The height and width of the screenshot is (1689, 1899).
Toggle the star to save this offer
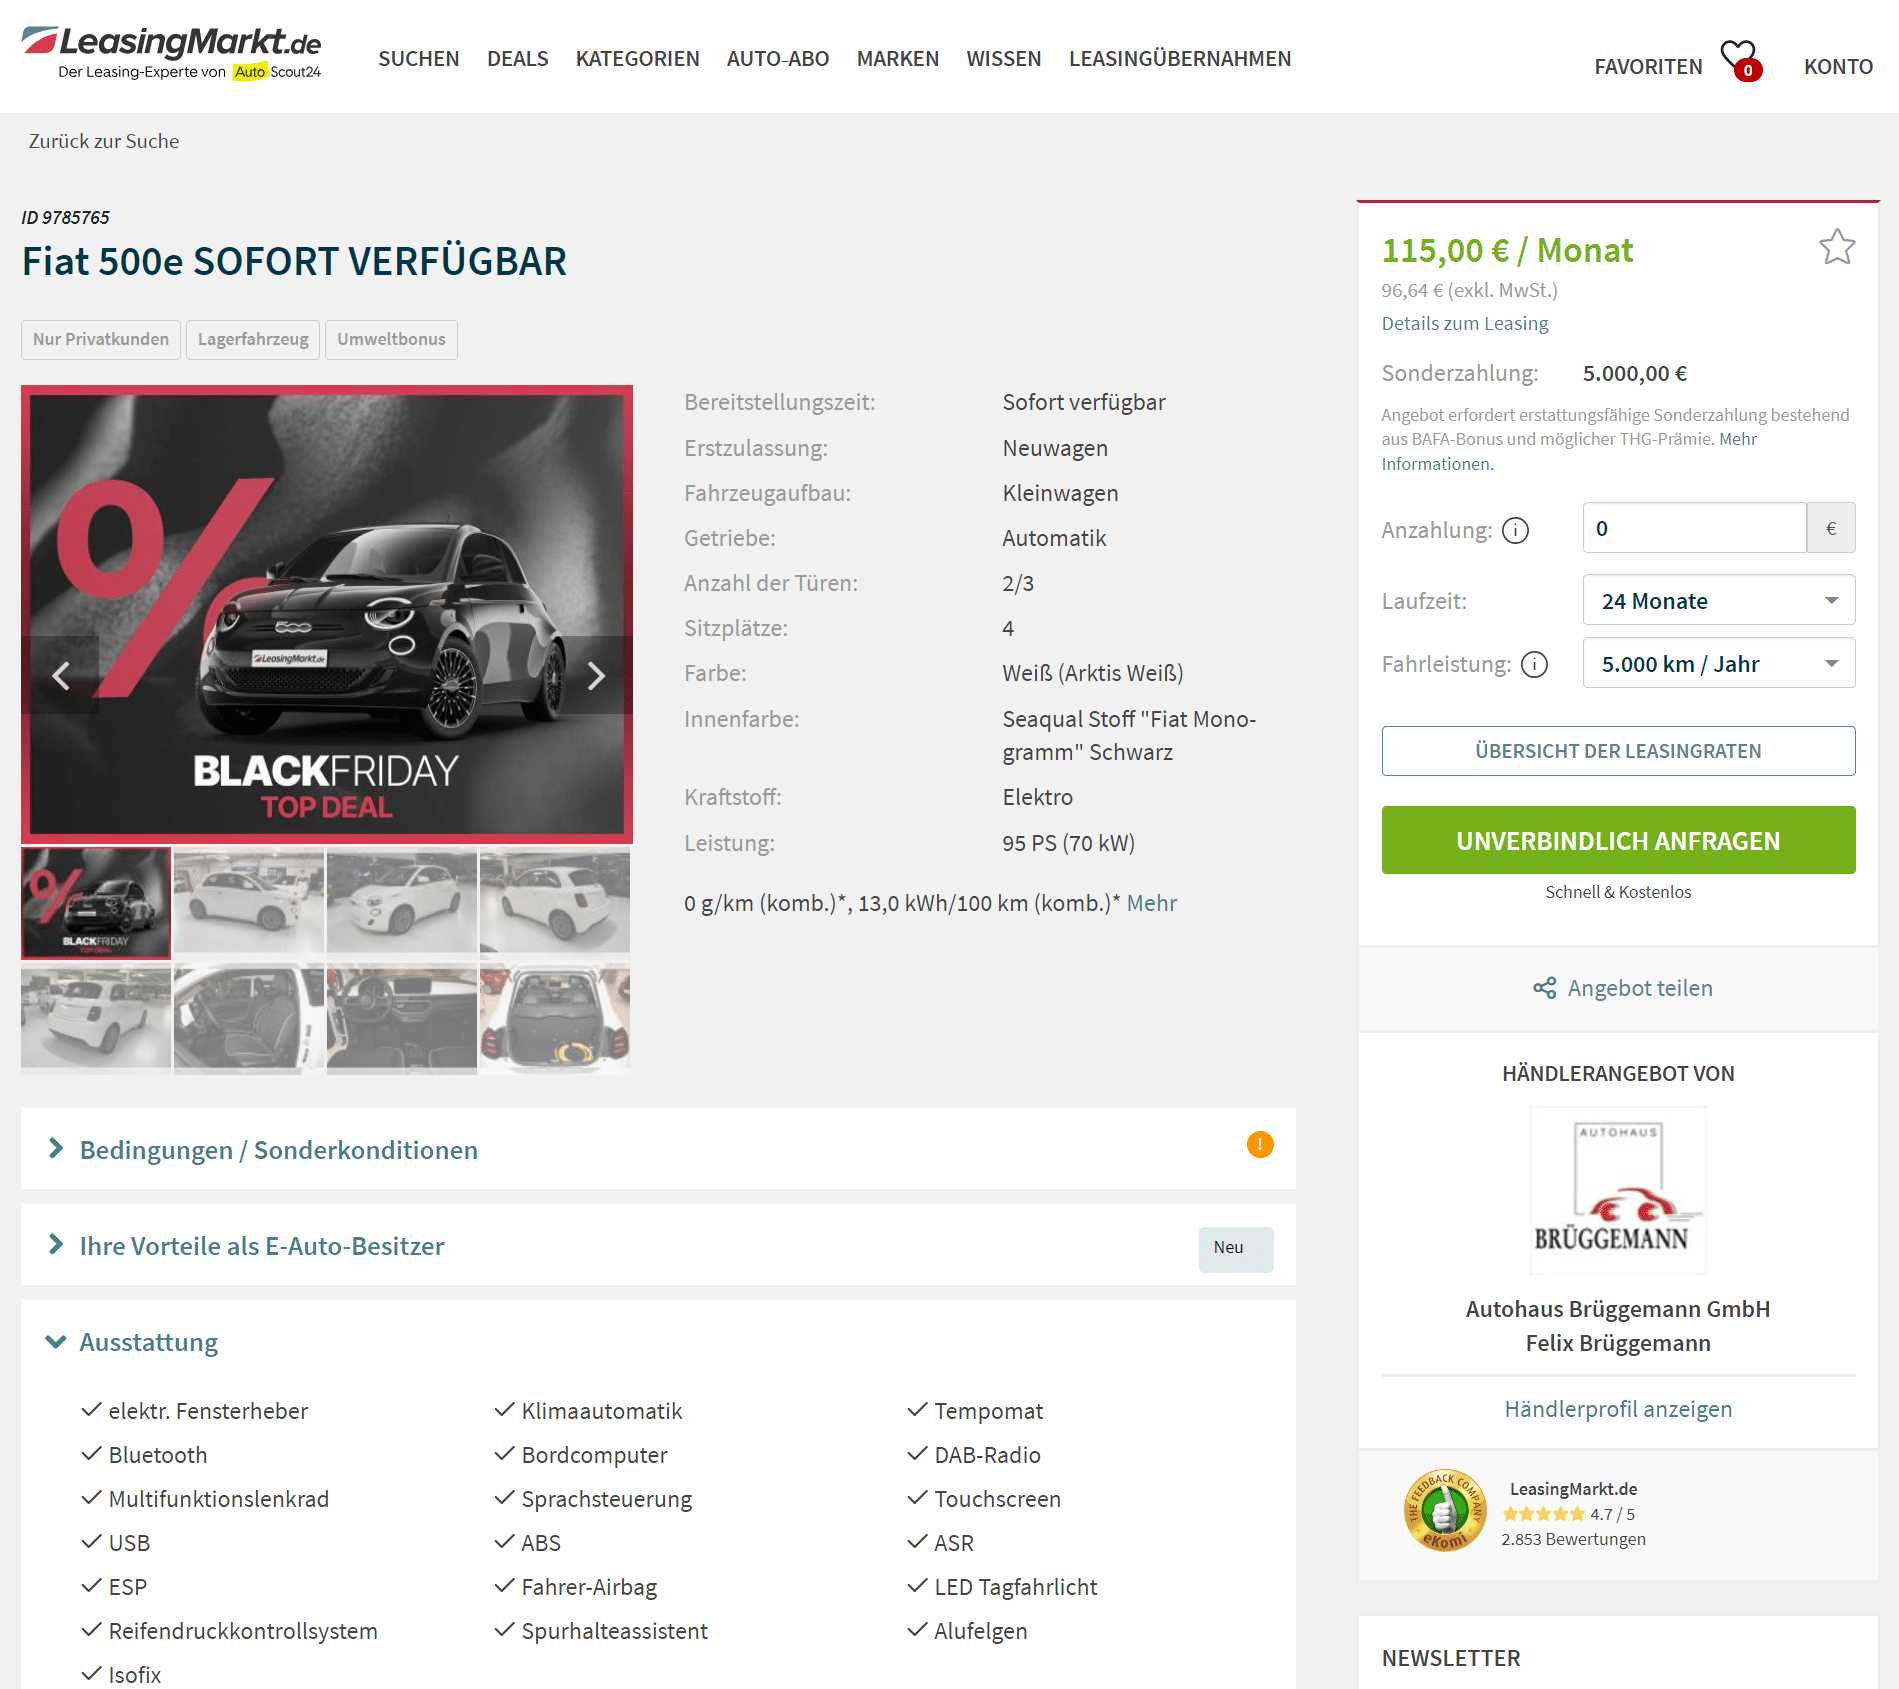(1837, 247)
